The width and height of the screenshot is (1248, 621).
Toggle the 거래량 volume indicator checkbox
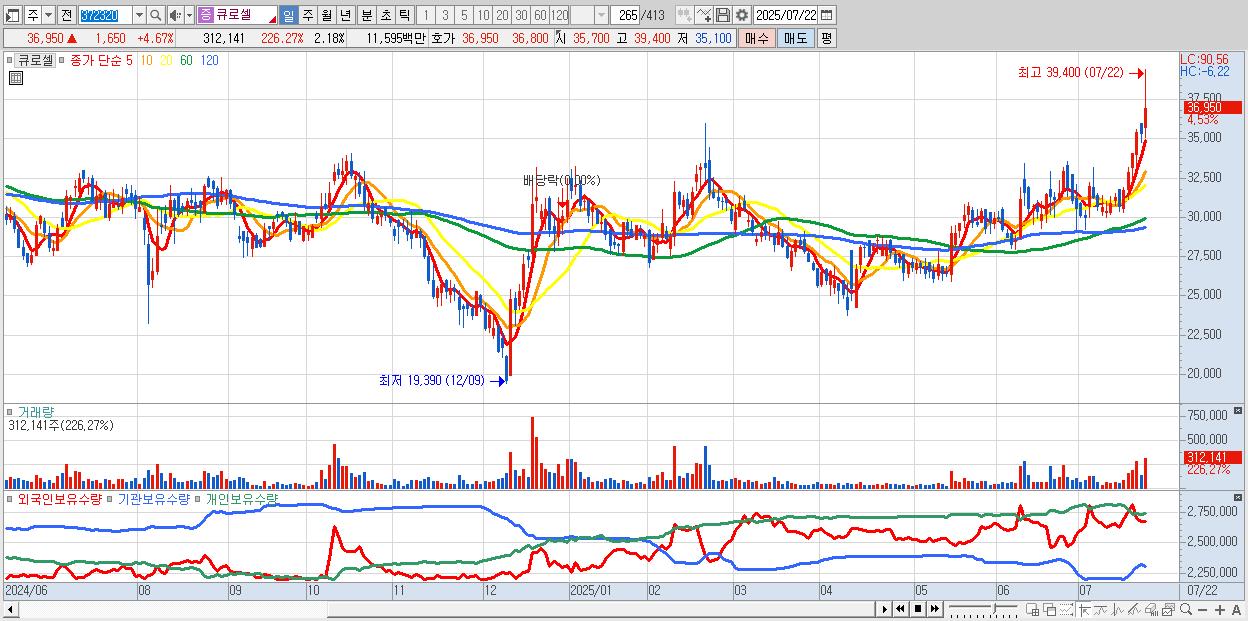[x=9, y=412]
